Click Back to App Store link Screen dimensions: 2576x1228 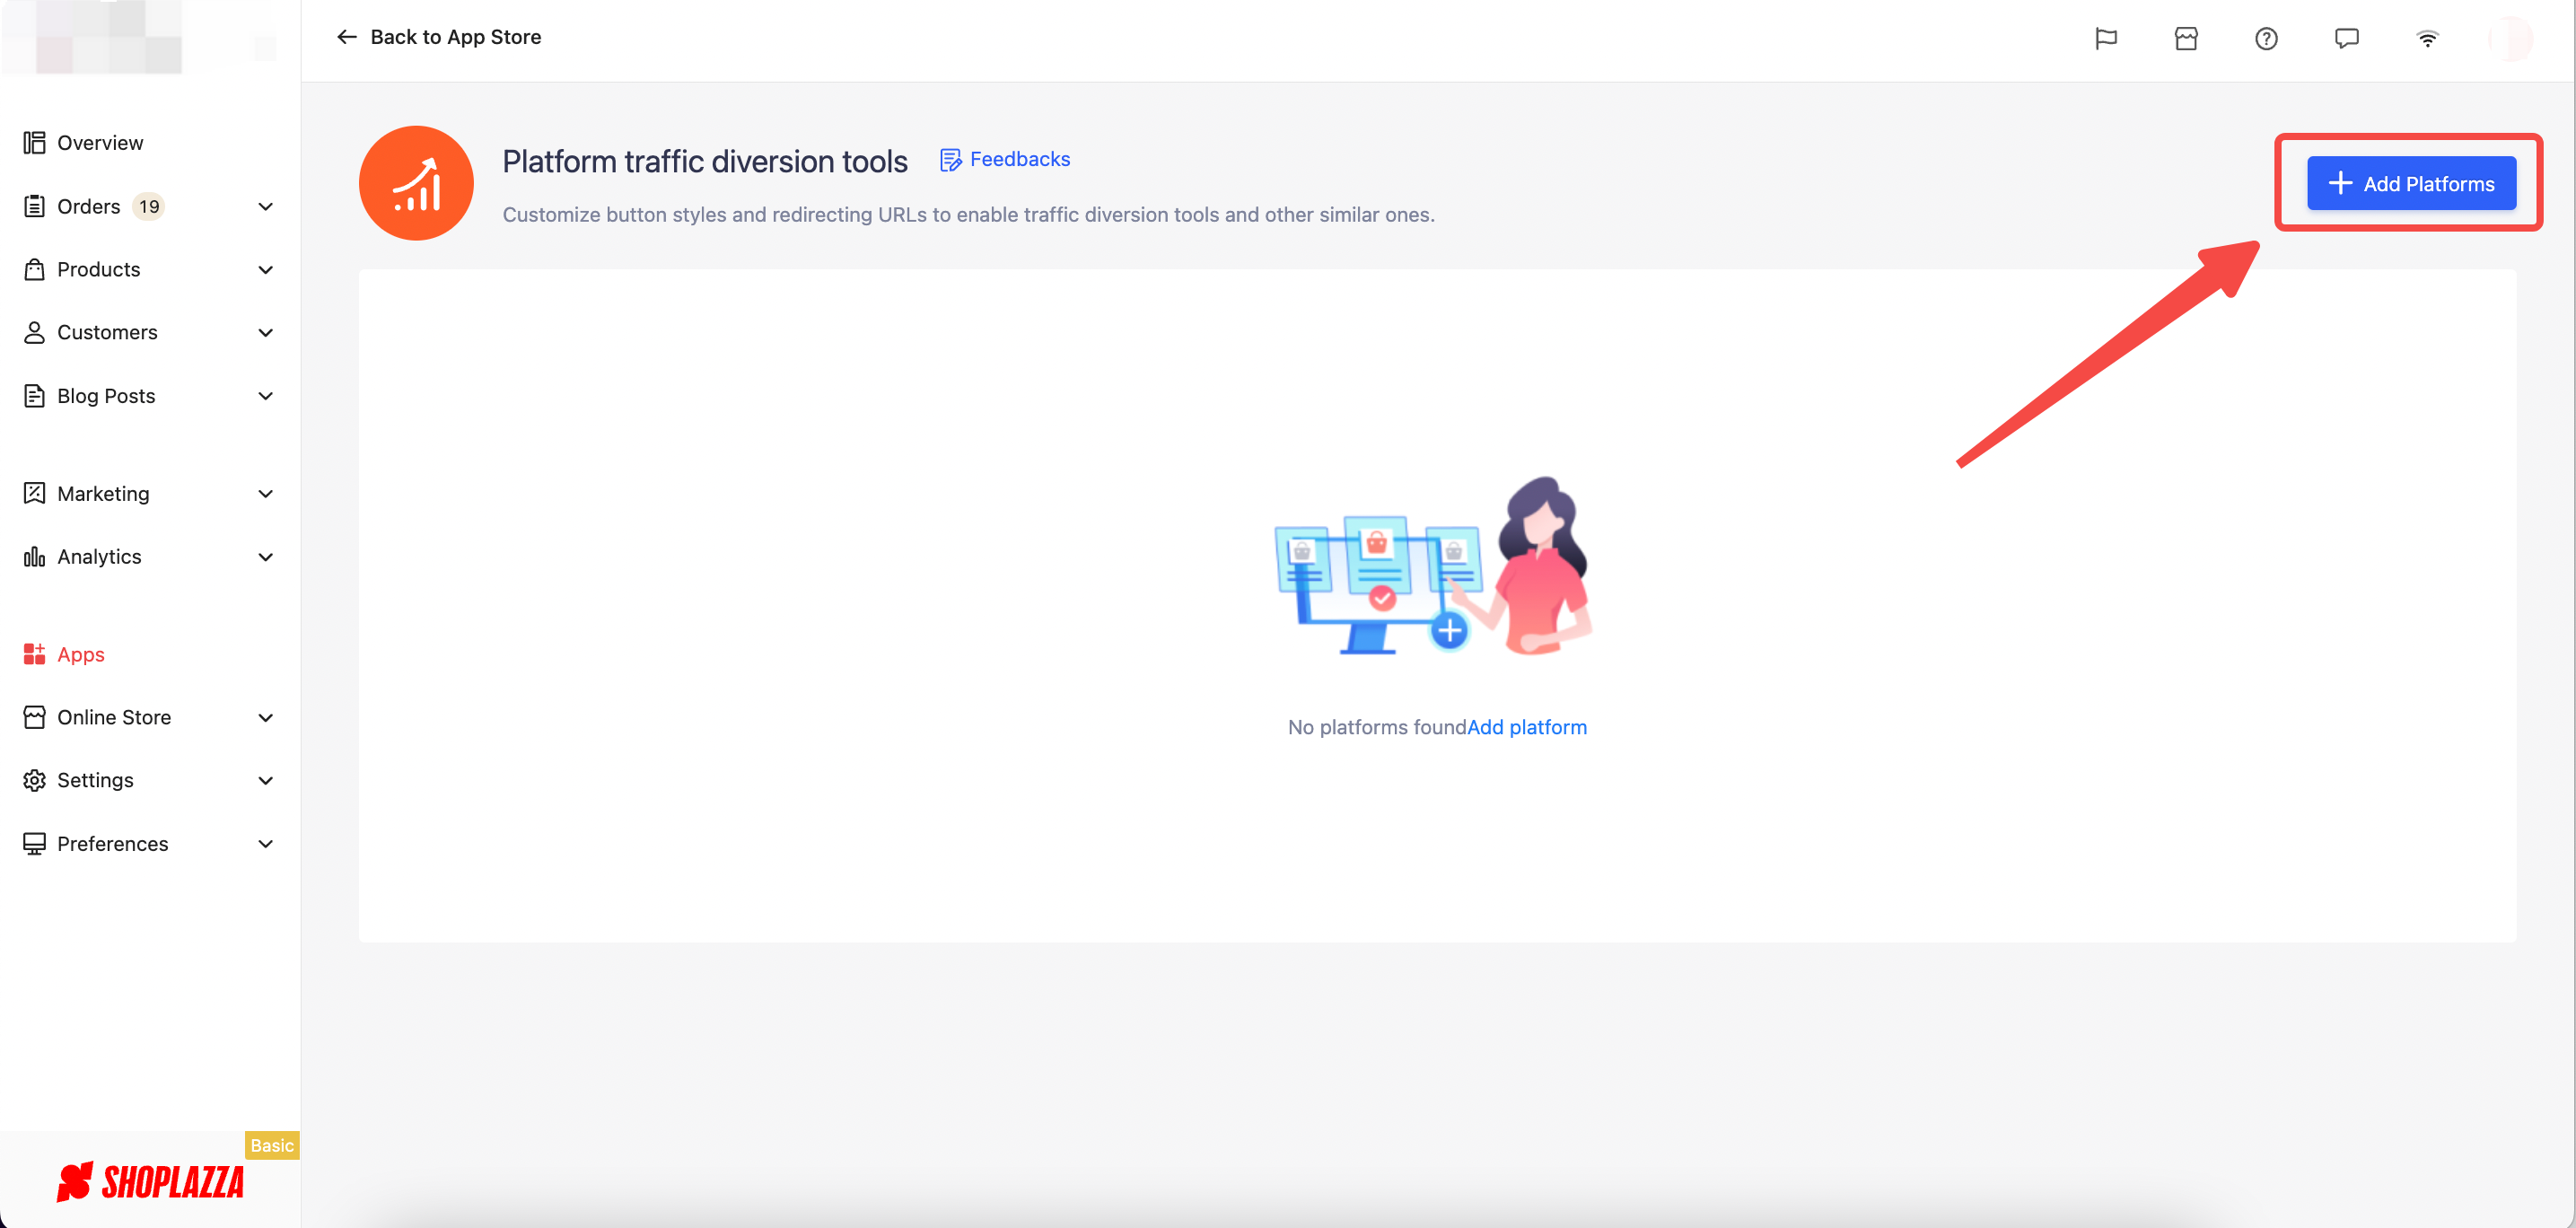tap(439, 37)
